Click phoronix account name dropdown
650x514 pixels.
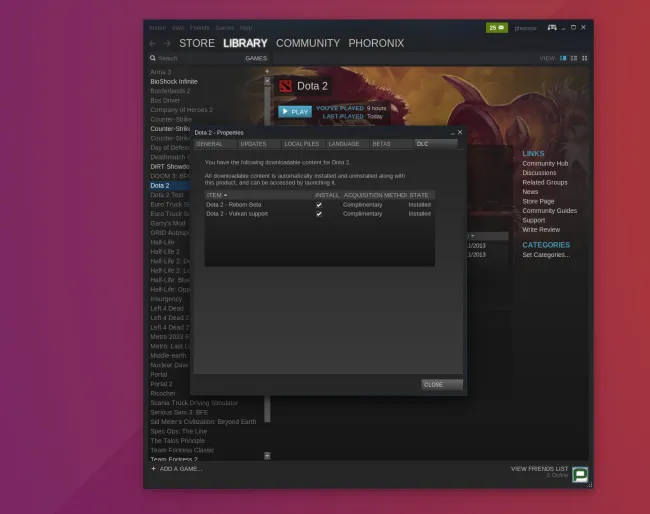coord(526,28)
